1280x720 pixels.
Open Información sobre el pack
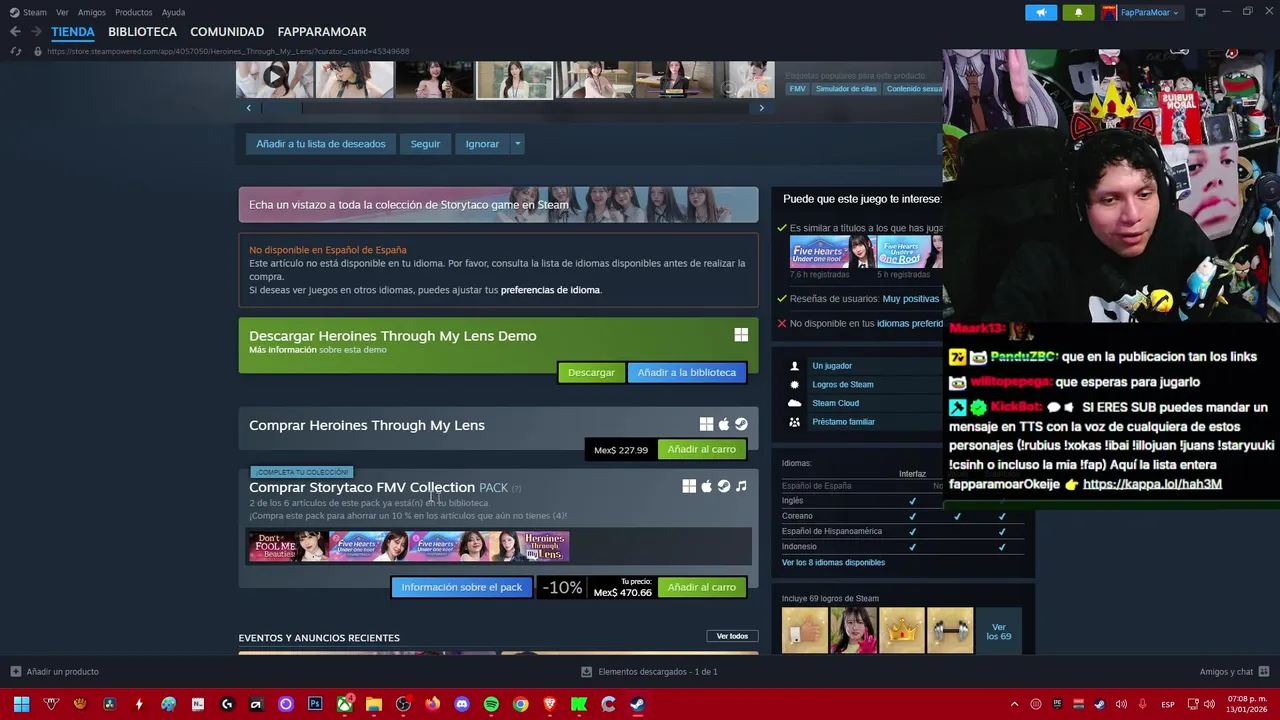click(461, 587)
